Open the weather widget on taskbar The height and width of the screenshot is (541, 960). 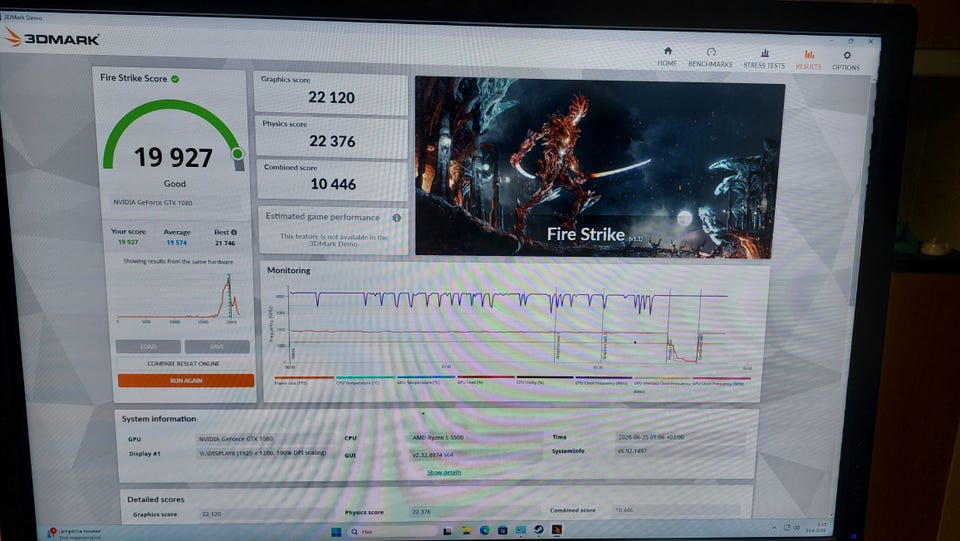[x=75, y=534]
